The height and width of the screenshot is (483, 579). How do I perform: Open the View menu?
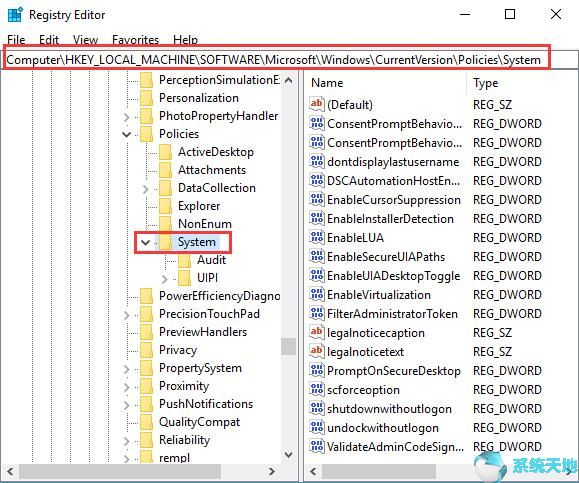pyautogui.click(x=85, y=40)
